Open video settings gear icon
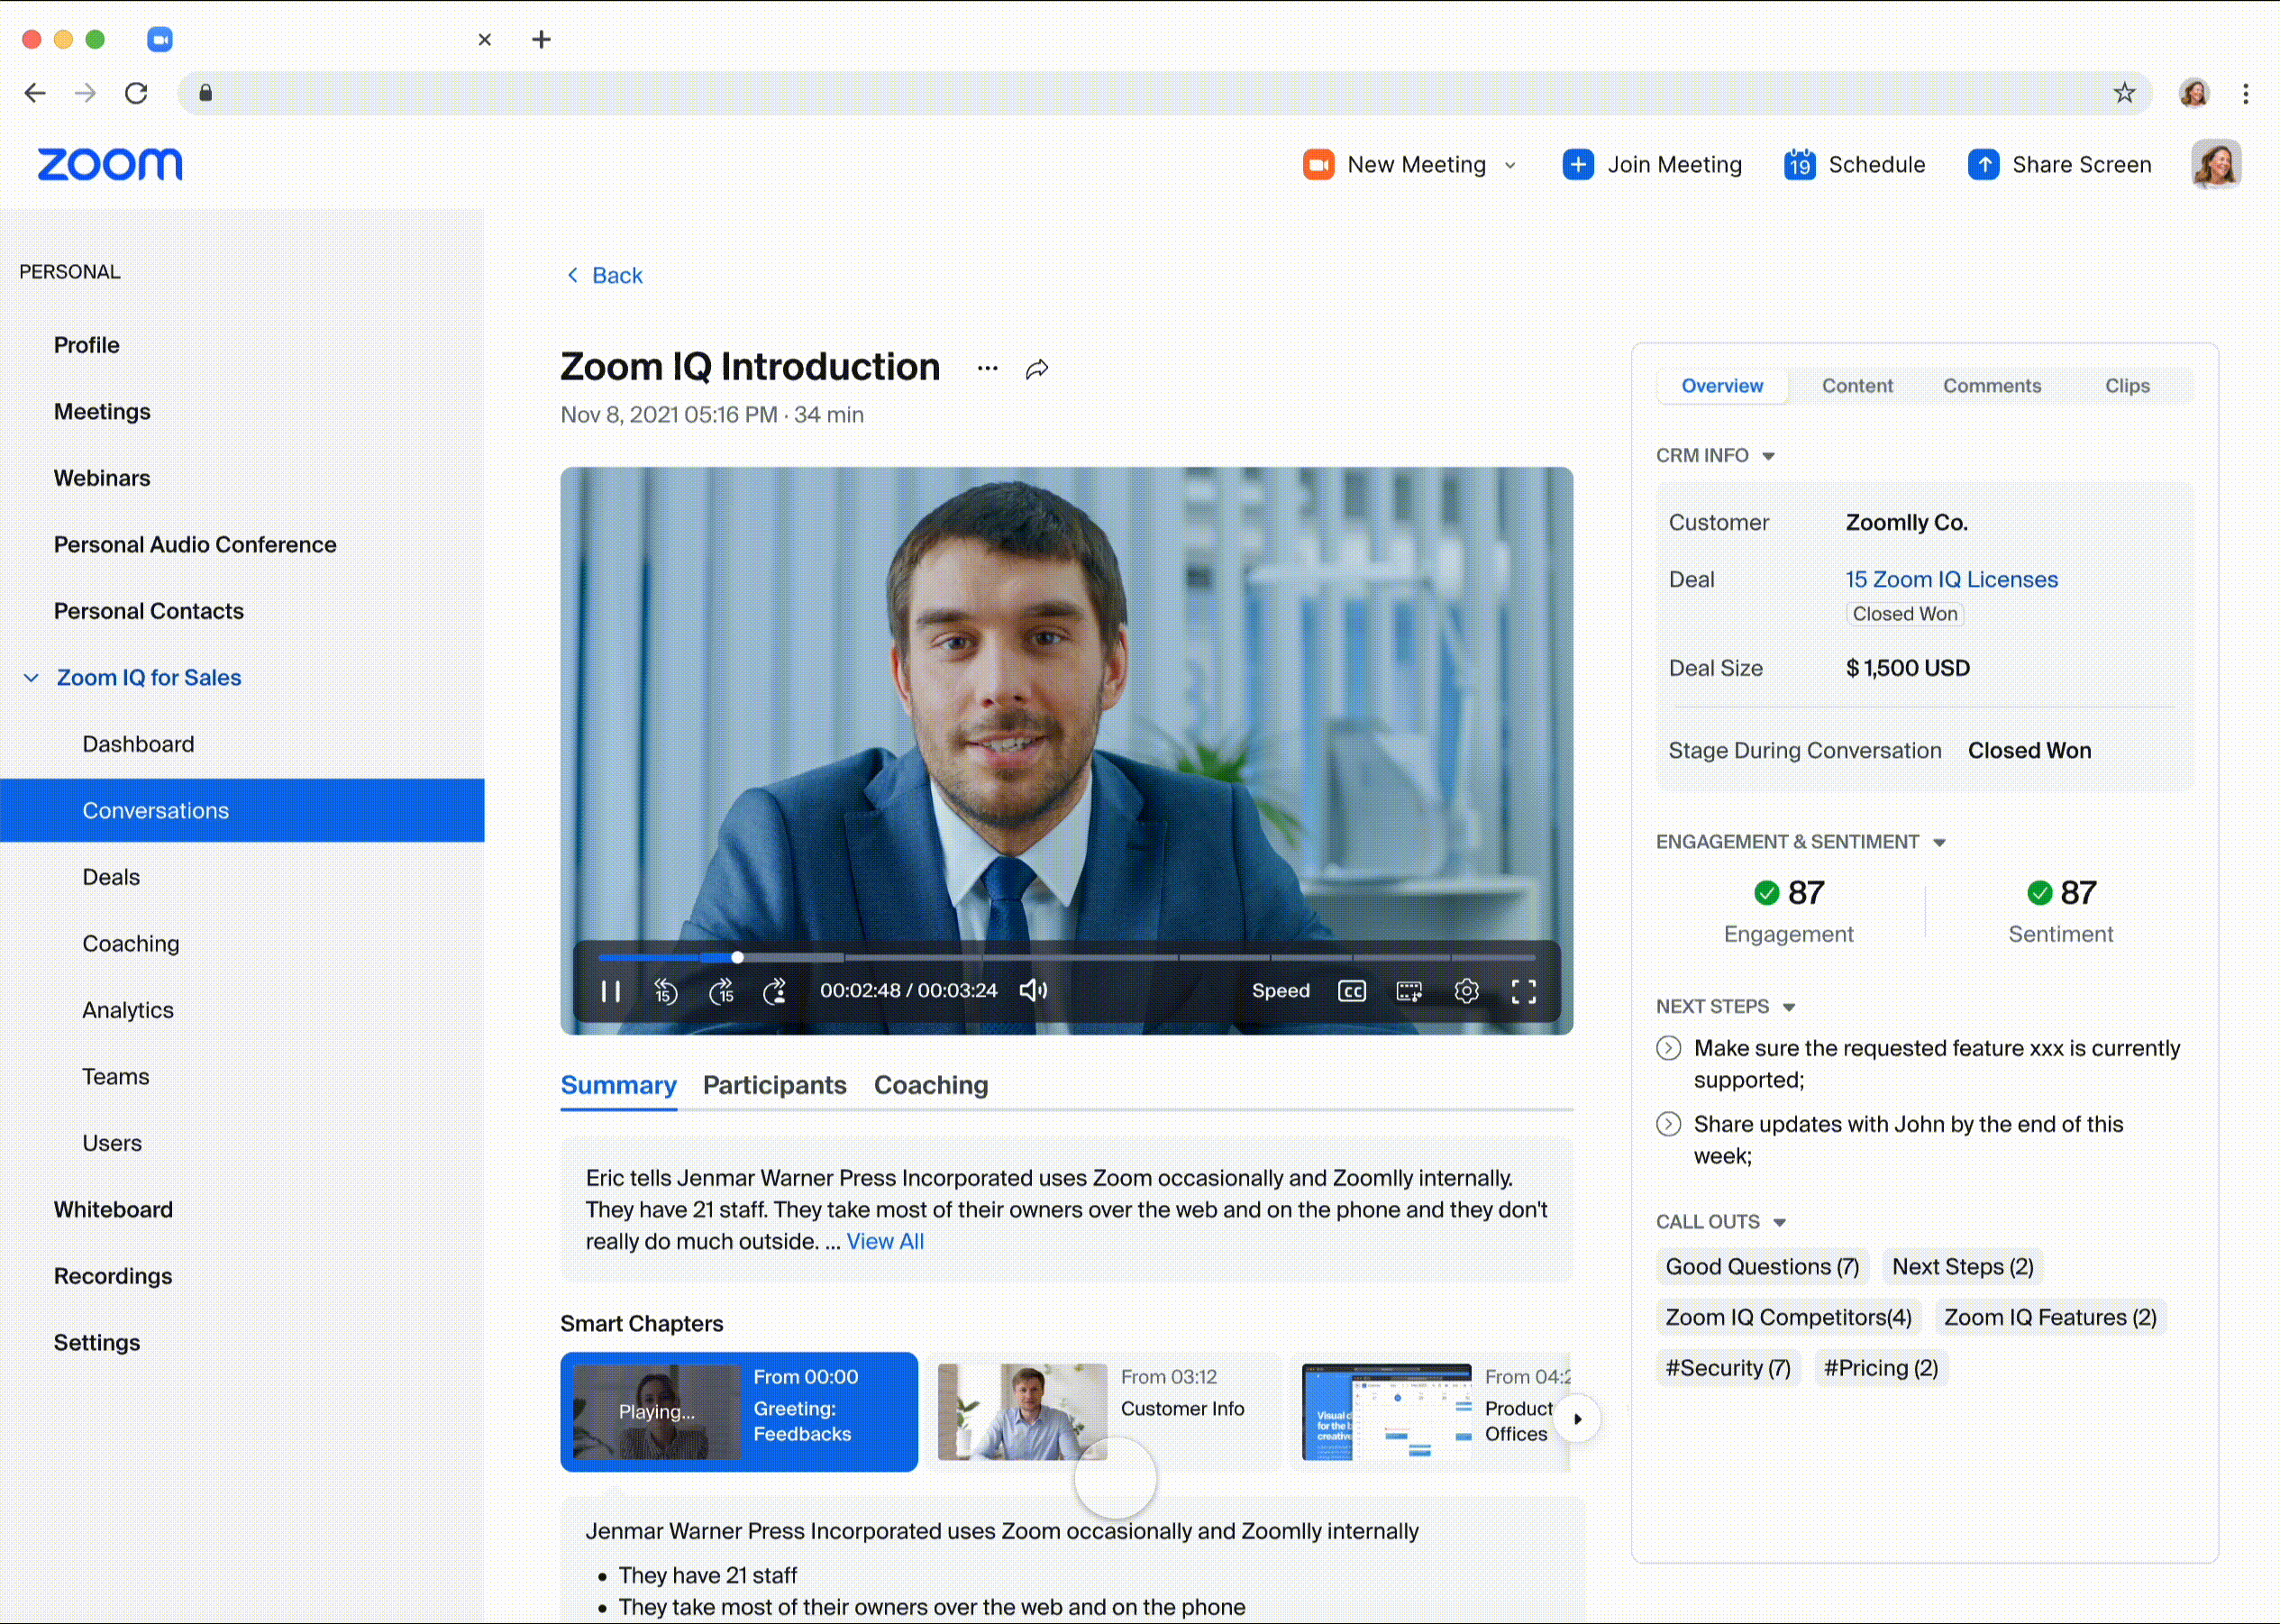This screenshot has height=1624, width=2280. [x=1466, y=991]
